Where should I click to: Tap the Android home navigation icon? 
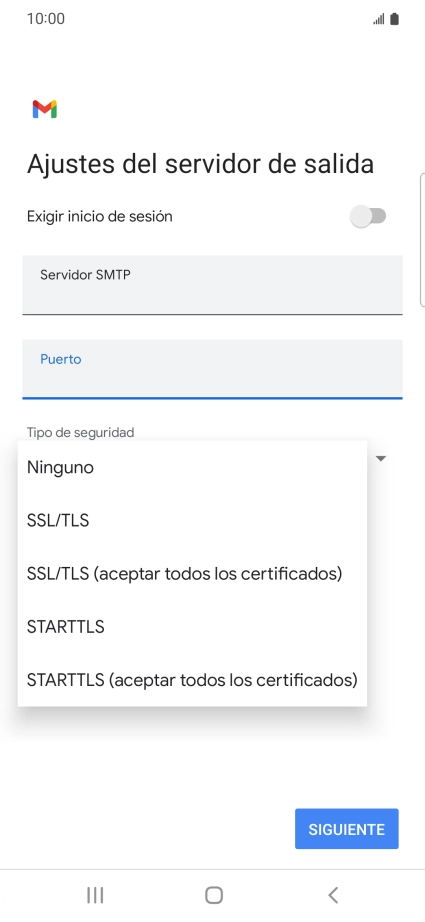click(x=213, y=895)
